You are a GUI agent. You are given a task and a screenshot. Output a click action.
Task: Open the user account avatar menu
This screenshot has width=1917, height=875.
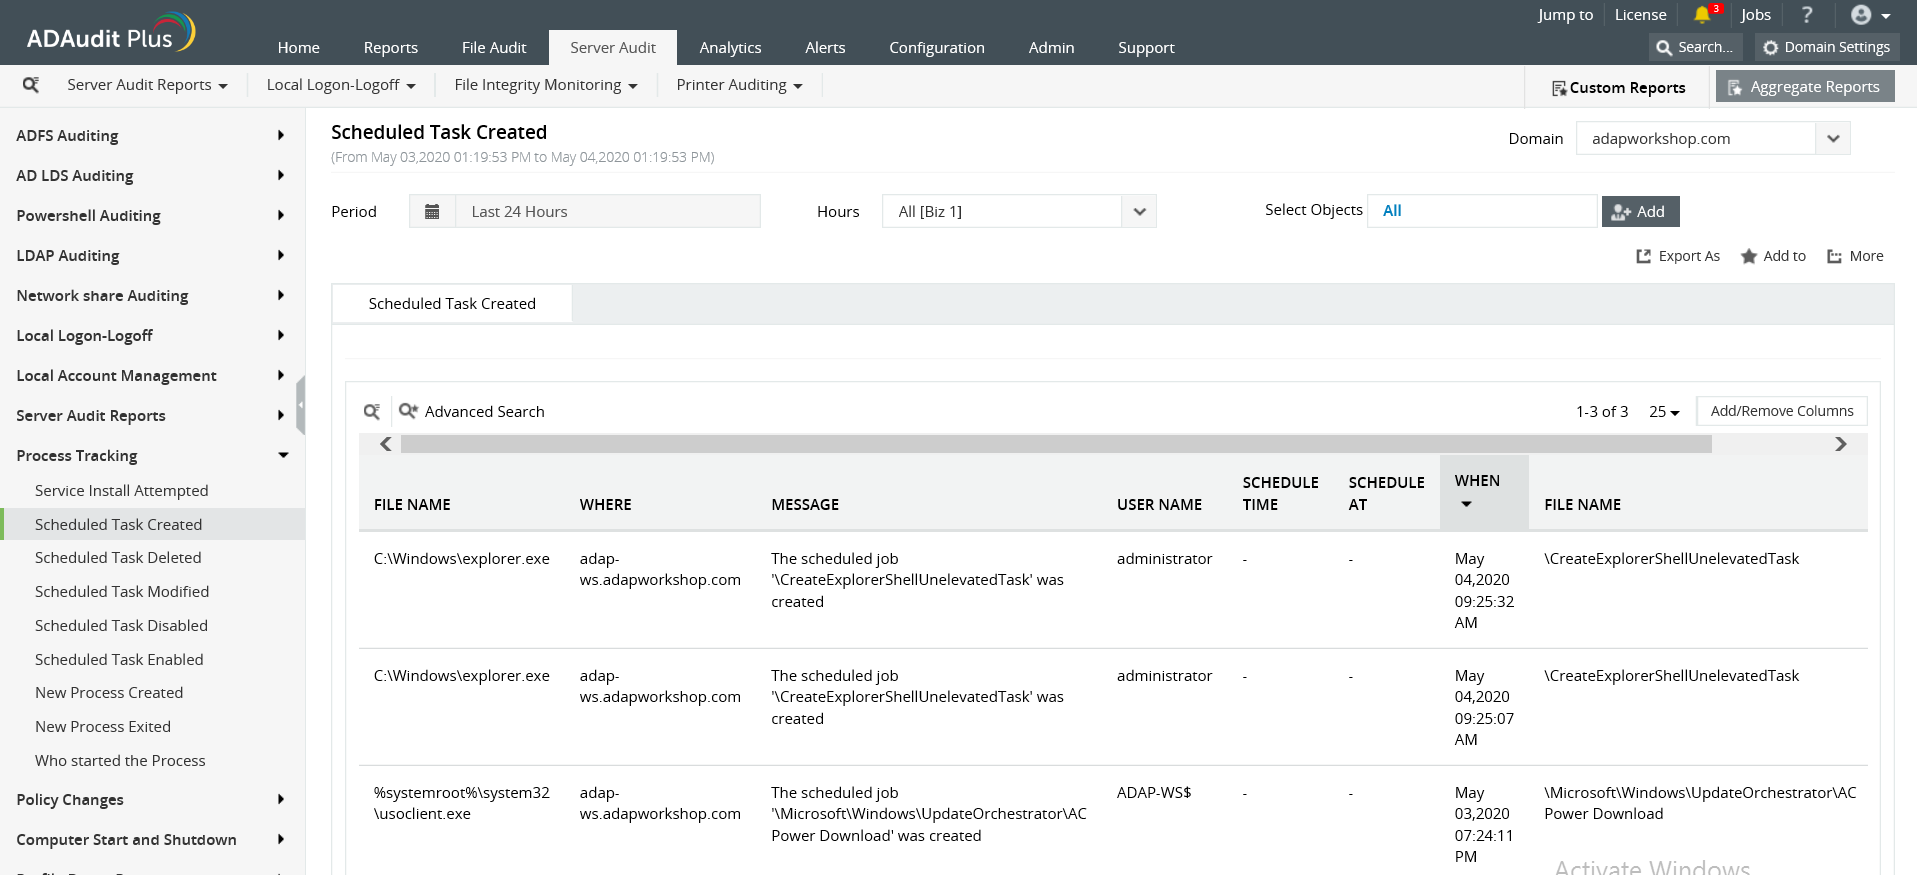pos(1870,15)
